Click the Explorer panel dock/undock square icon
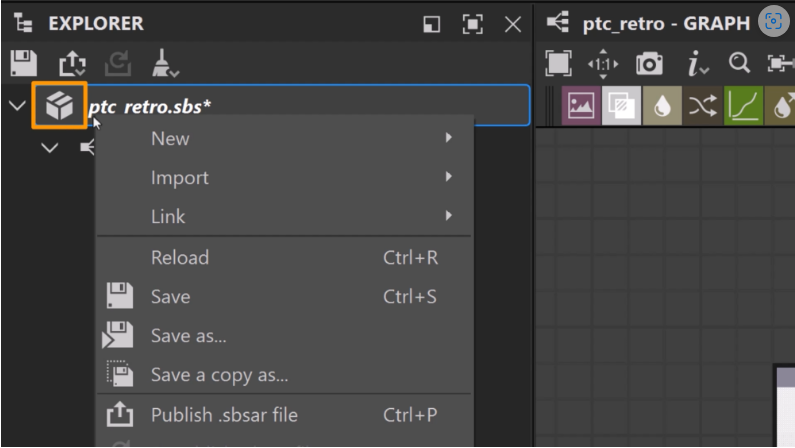The image size is (795, 448). tap(431, 24)
